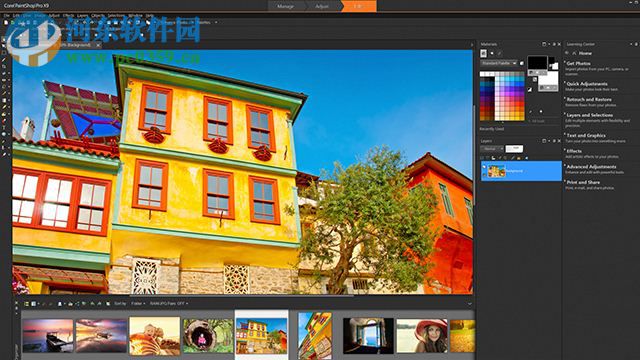This screenshot has width=640, height=360.
Task: Open Effects topic in Learning Center
Action: (574, 151)
